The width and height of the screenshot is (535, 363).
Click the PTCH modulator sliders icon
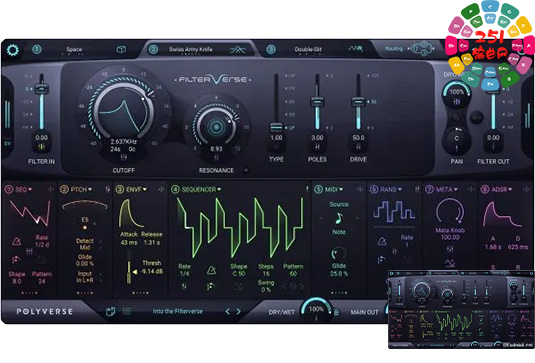tap(107, 189)
